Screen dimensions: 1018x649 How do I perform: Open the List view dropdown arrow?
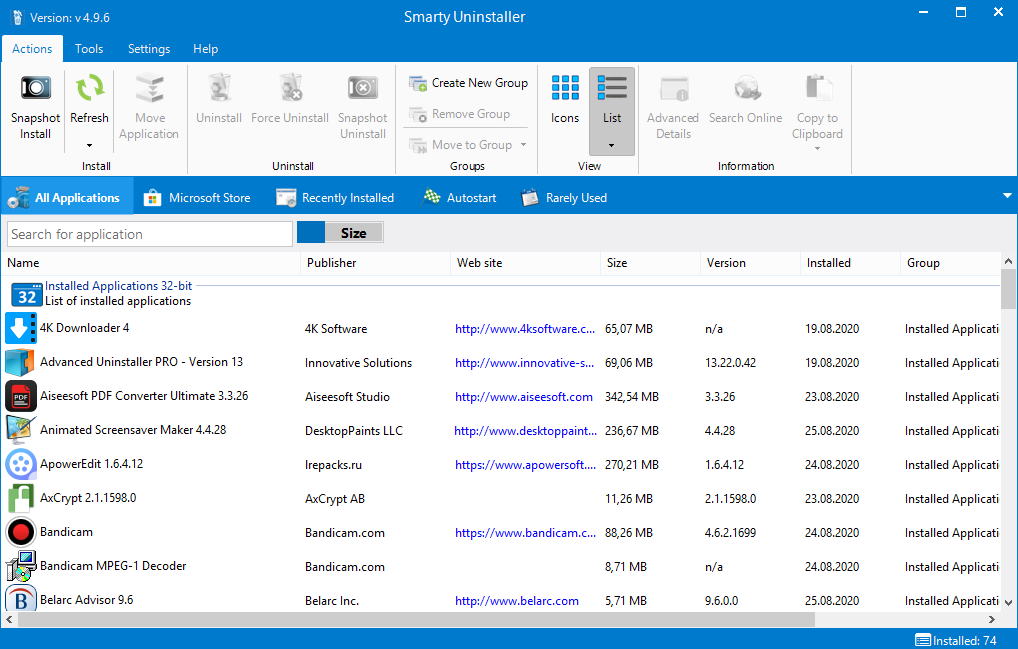point(612,145)
